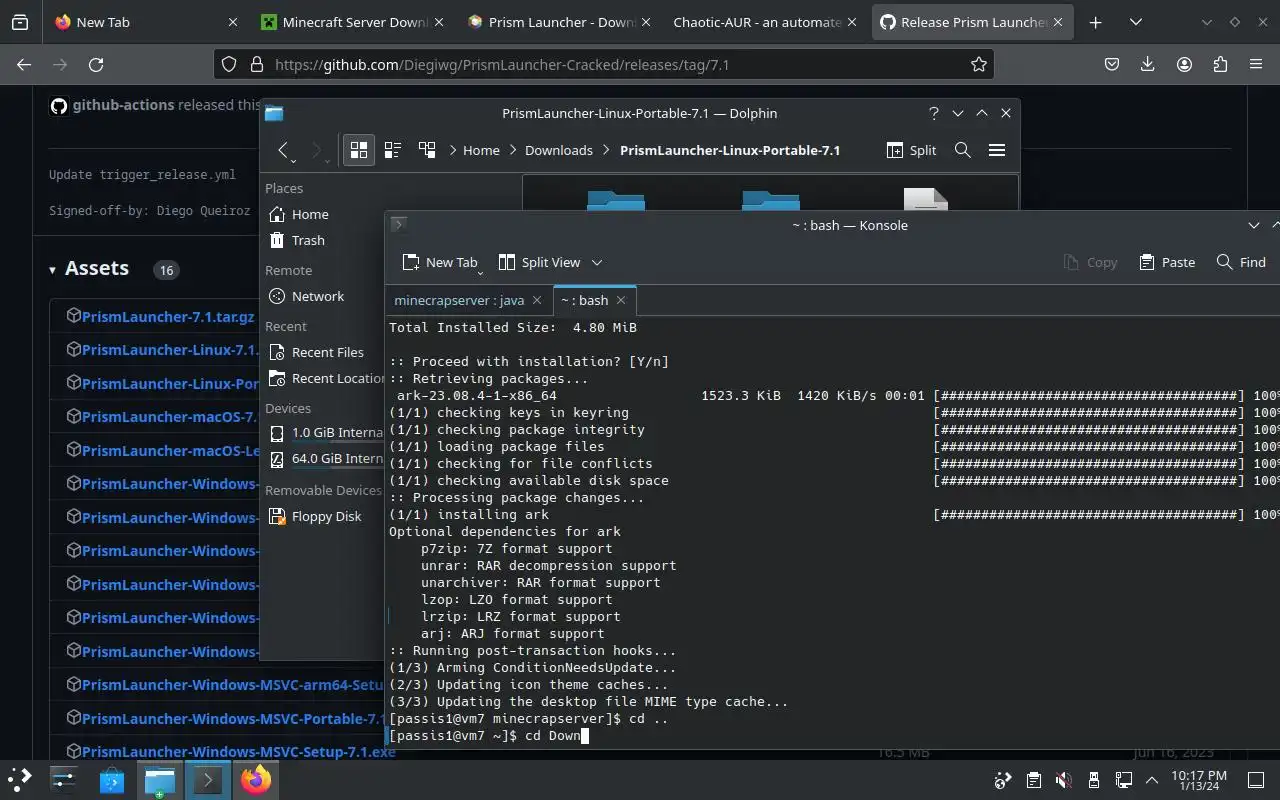1280x800 pixels.
Task: Click Dolphin help question mark icon
Action: coord(933,113)
